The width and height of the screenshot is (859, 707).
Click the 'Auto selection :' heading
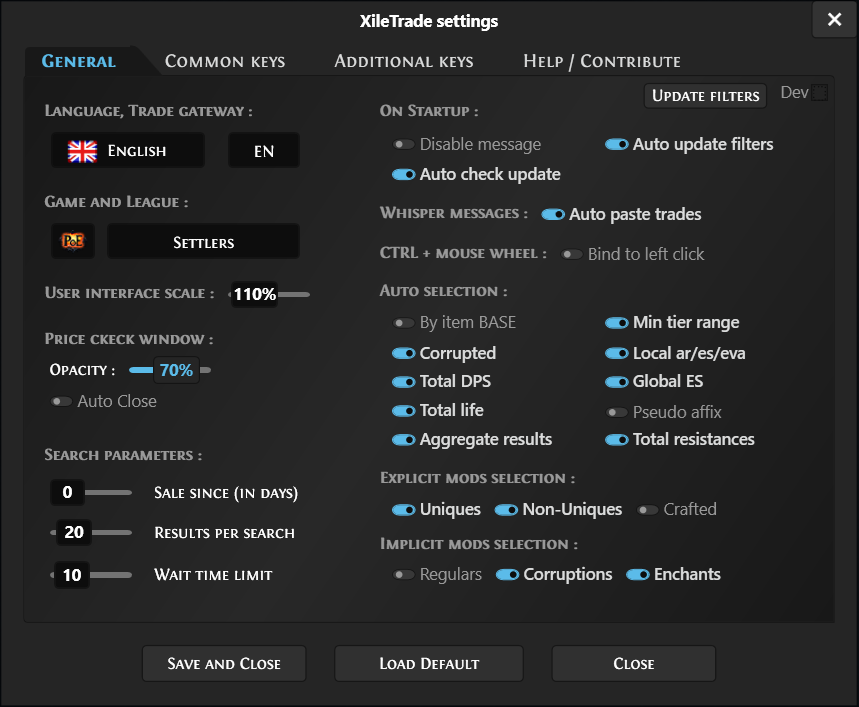pos(444,291)
